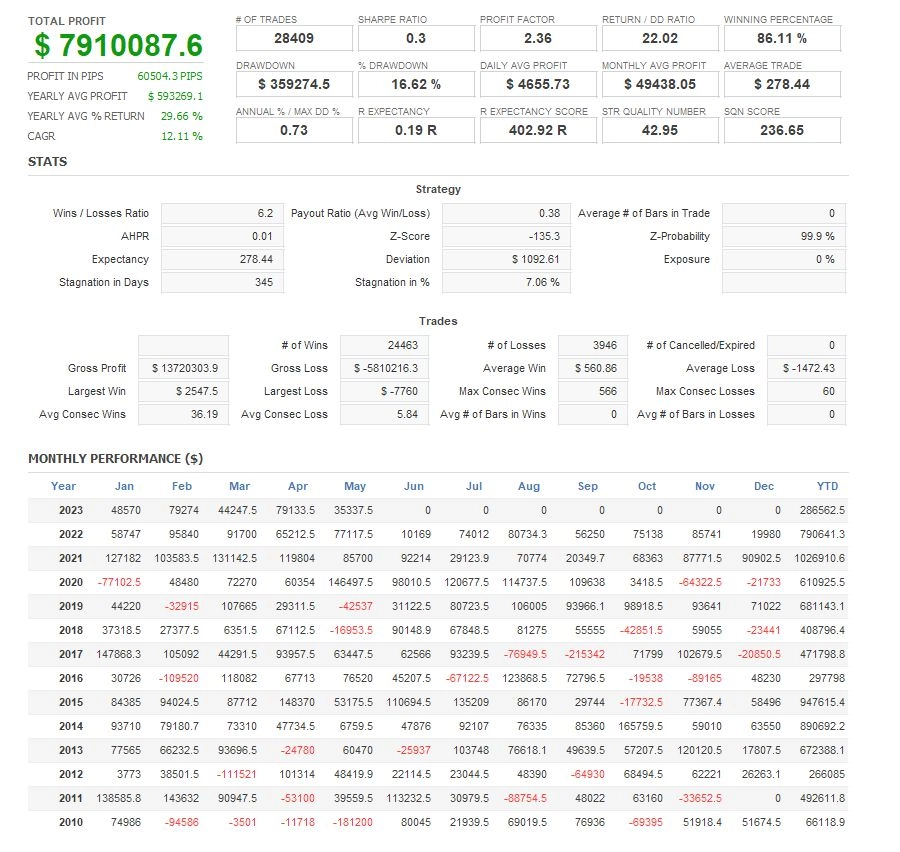Select 2017 September loss -215342
Viewport: 900px width, 852px height.
[x=585, y=655]
